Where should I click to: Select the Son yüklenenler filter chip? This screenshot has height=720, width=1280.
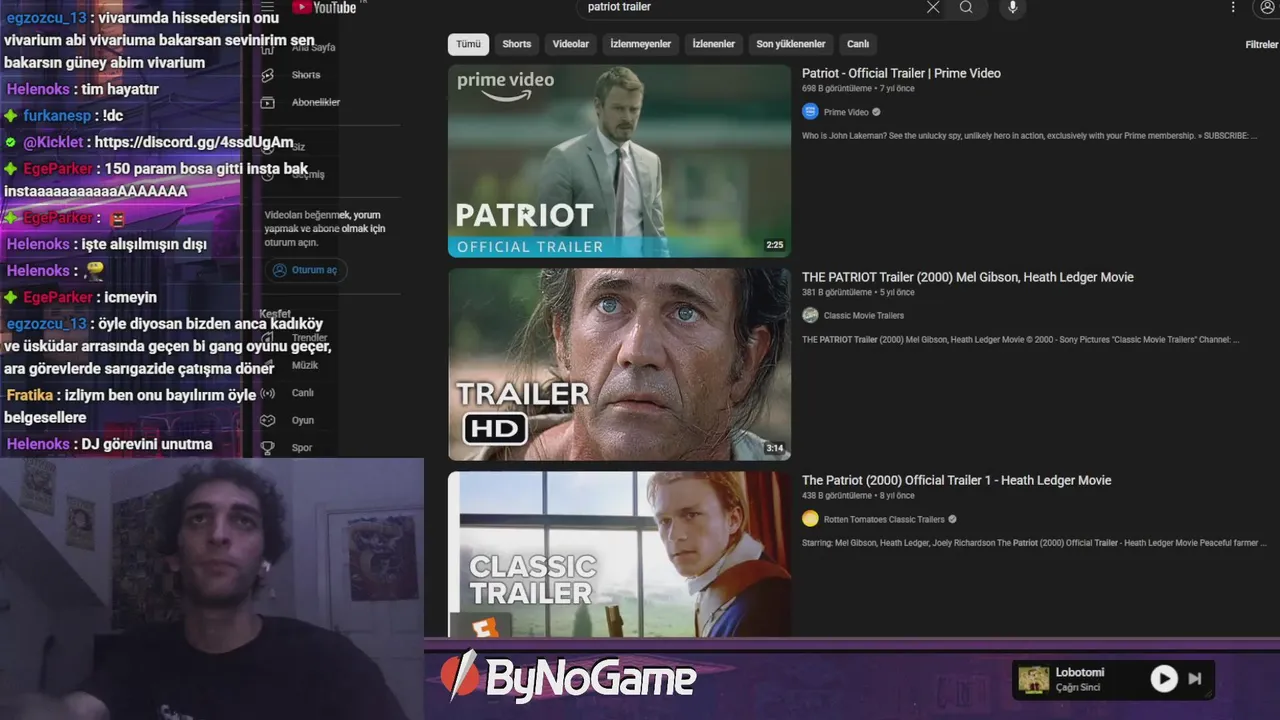pyautogui.click(x=791, y=44)
